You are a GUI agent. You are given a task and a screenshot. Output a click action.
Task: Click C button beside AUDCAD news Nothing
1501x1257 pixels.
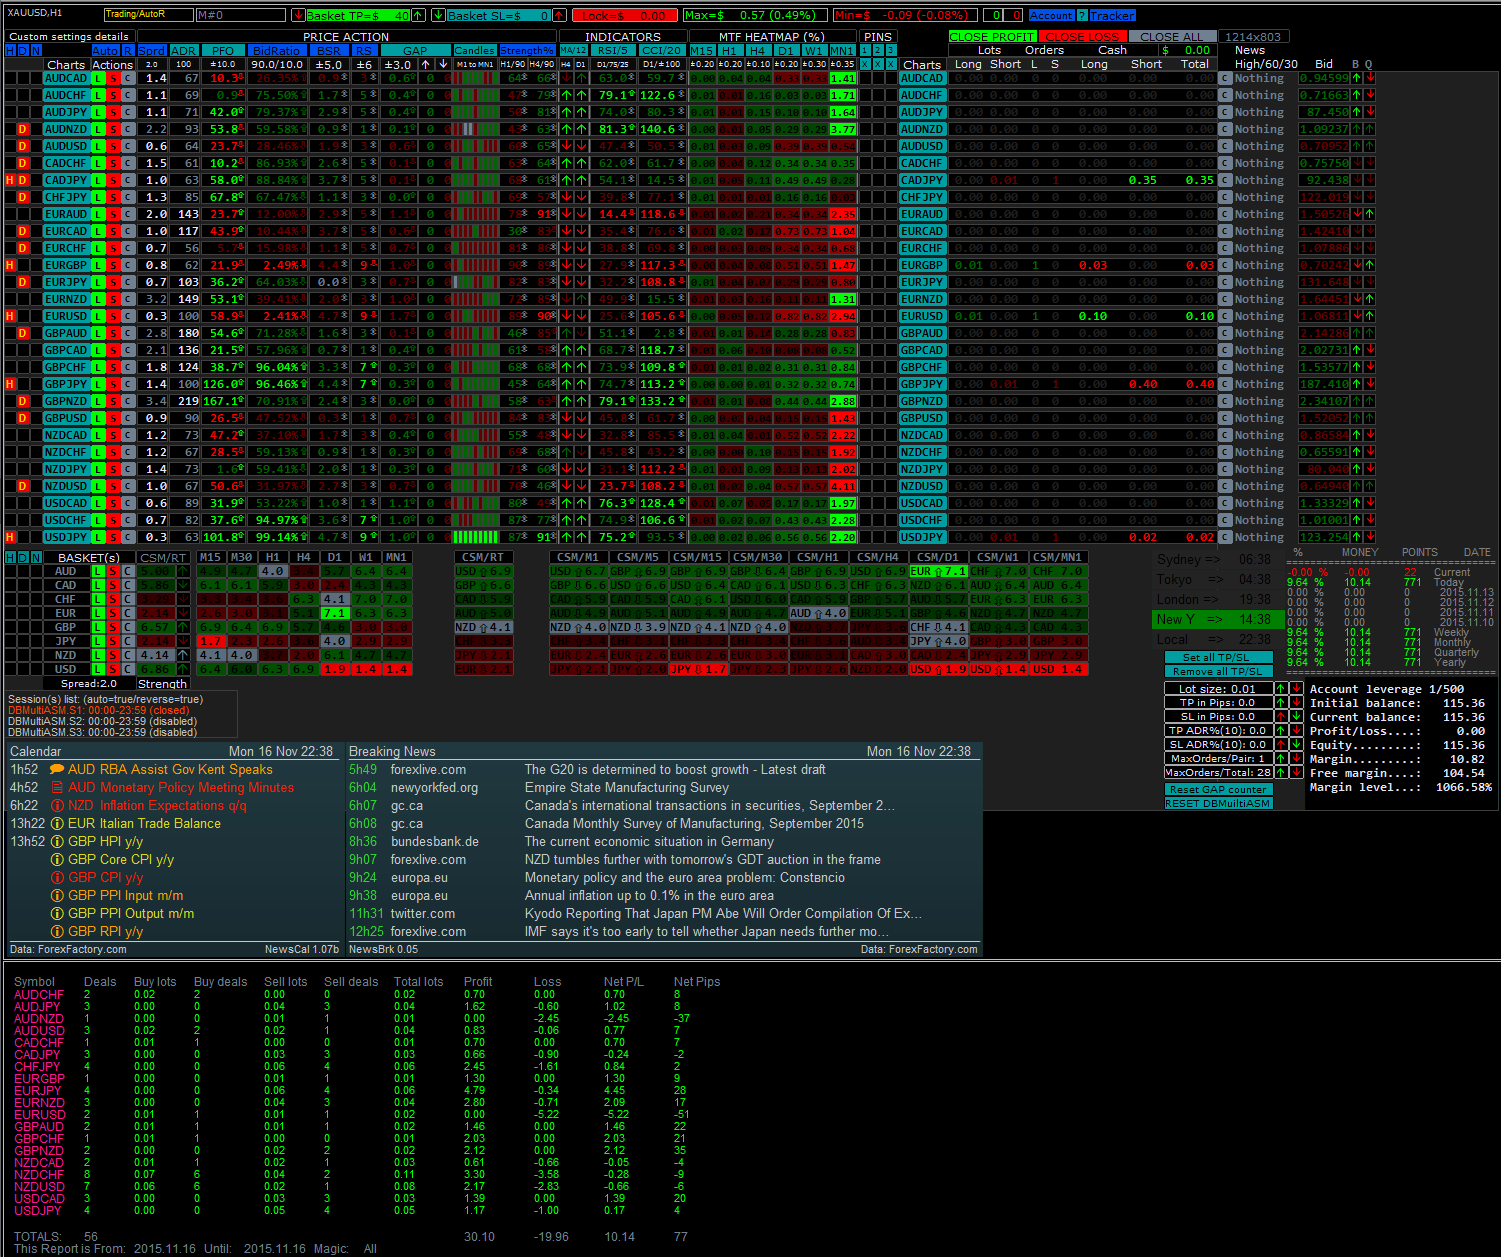point(1225,78)
